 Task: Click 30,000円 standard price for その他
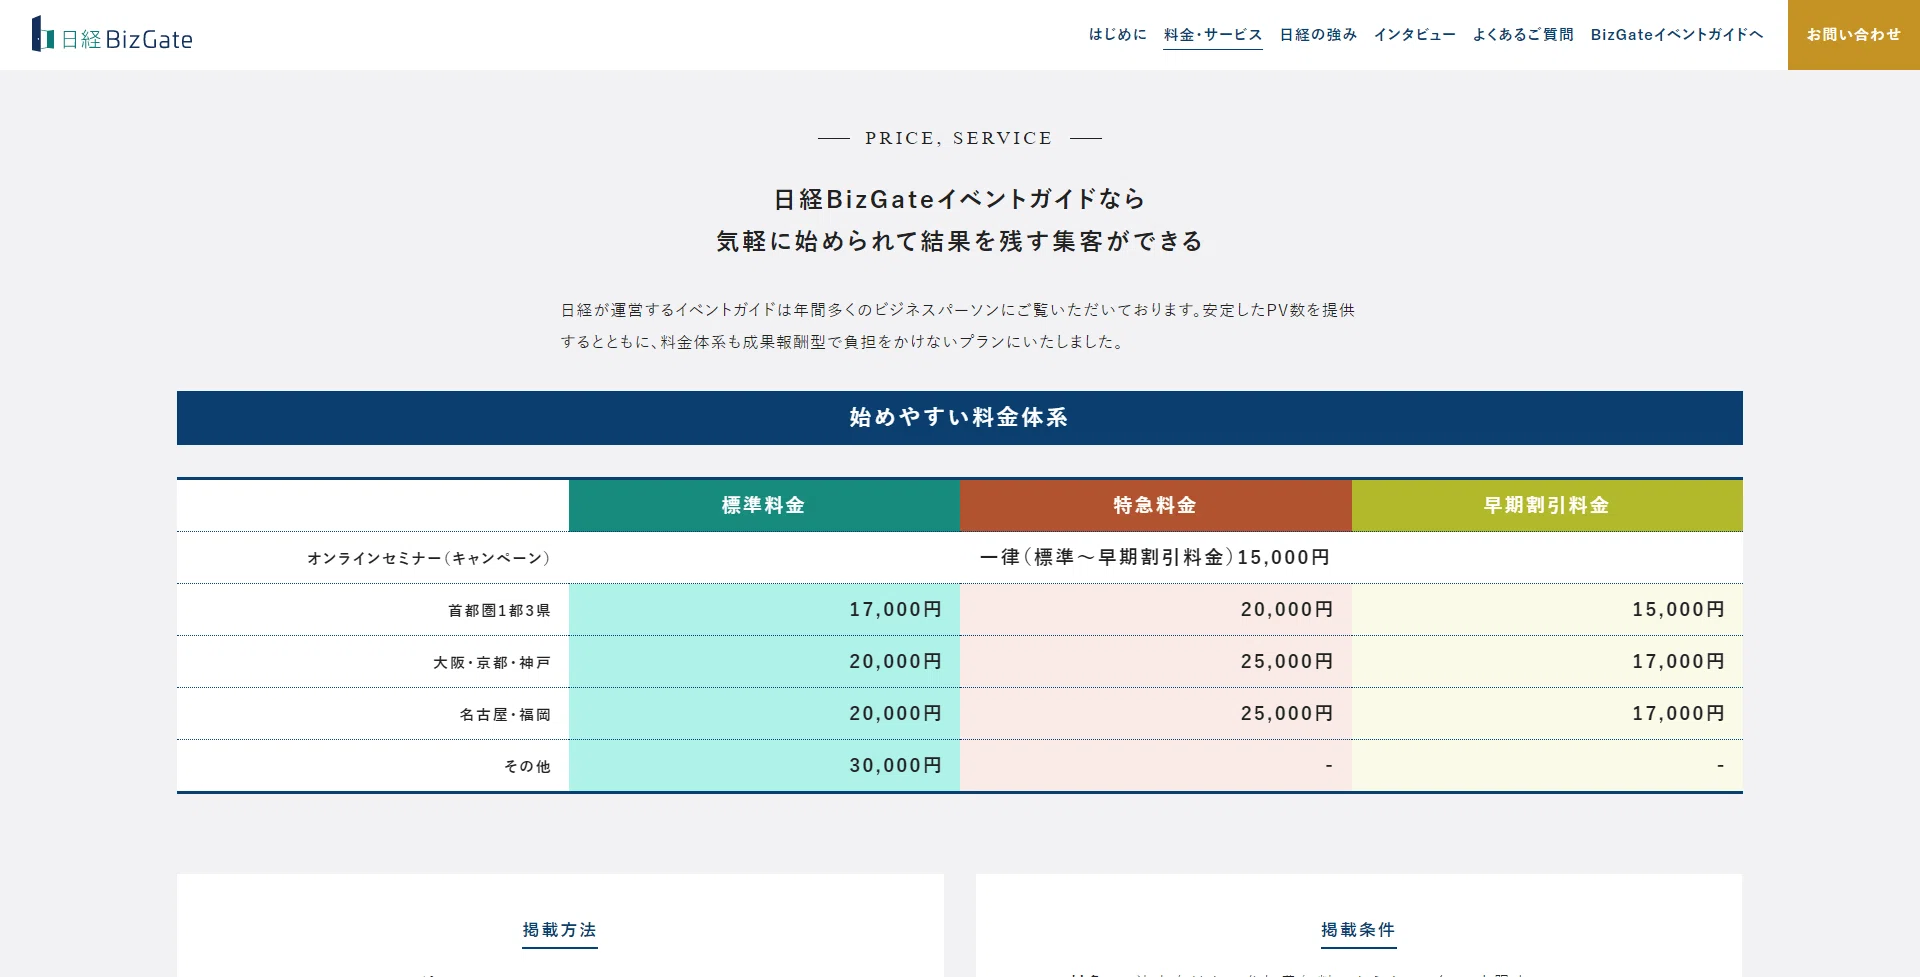tap(896, 766)
